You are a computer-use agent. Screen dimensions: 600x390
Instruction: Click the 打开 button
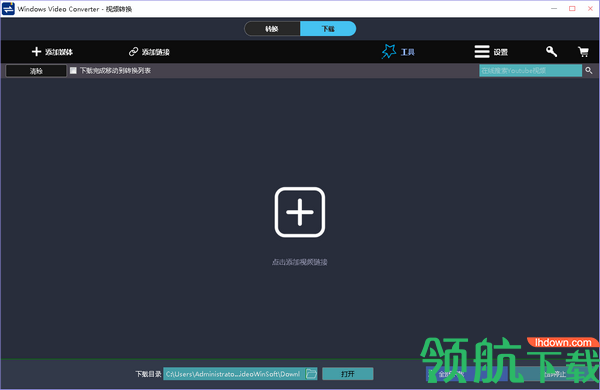click(347, 374)
